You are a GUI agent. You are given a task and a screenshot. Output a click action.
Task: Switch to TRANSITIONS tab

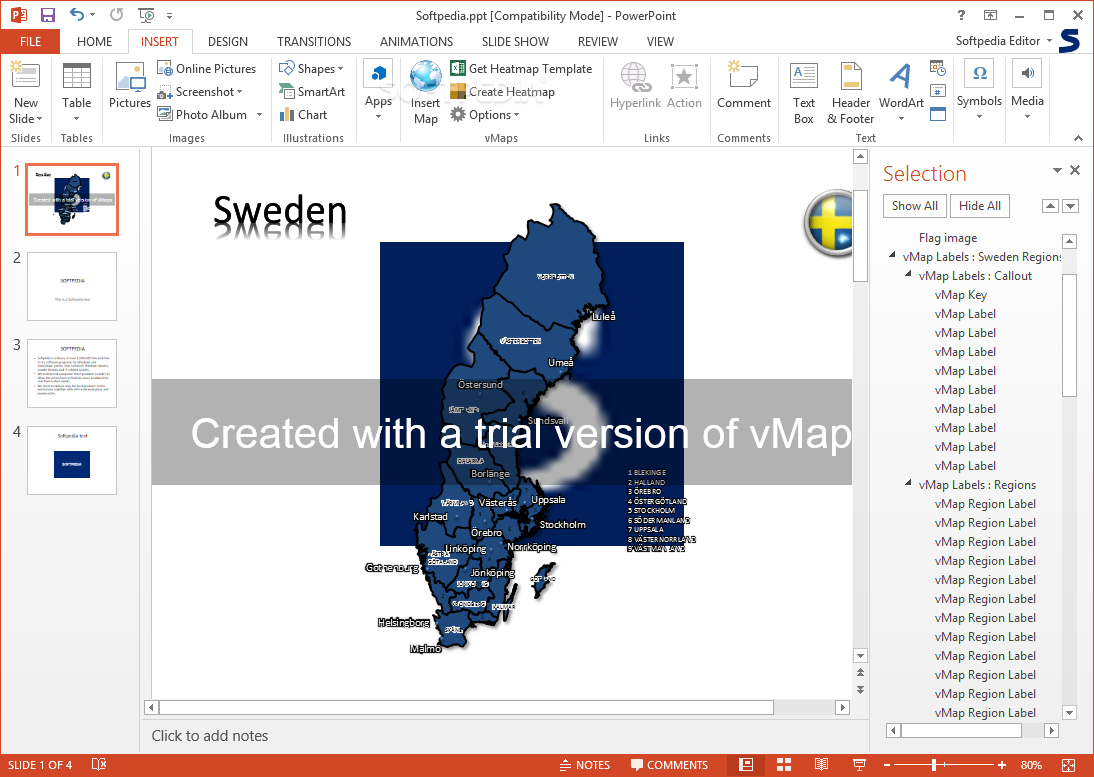coord(314,41)
